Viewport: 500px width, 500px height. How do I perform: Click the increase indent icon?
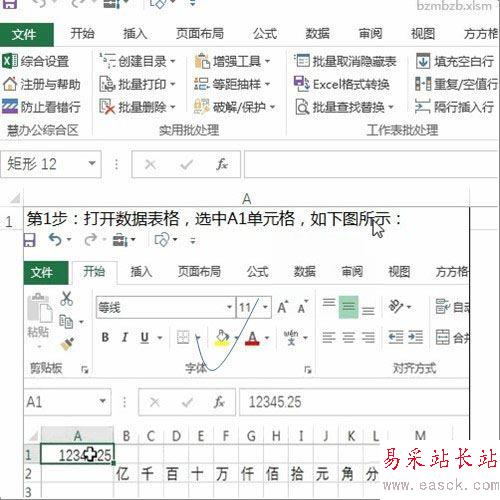click(415, 337)
